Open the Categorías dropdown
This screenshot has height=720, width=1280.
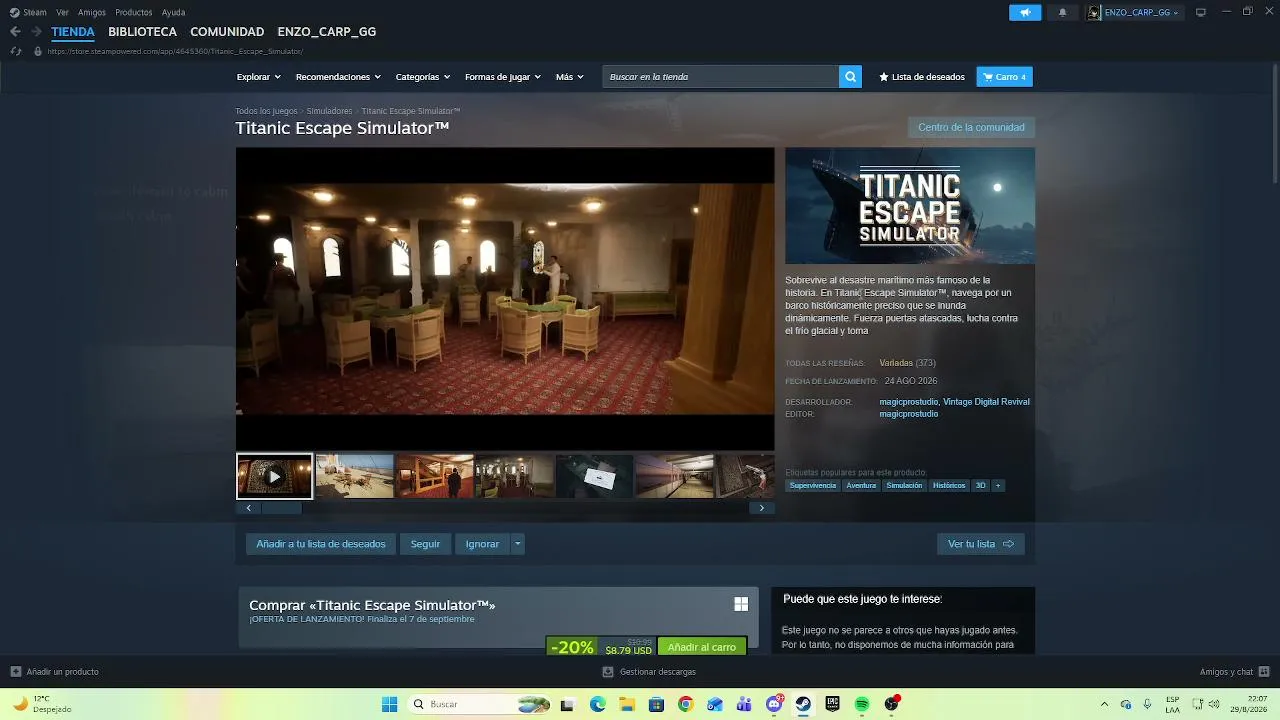pyautogui.click(x=422, y=77)
